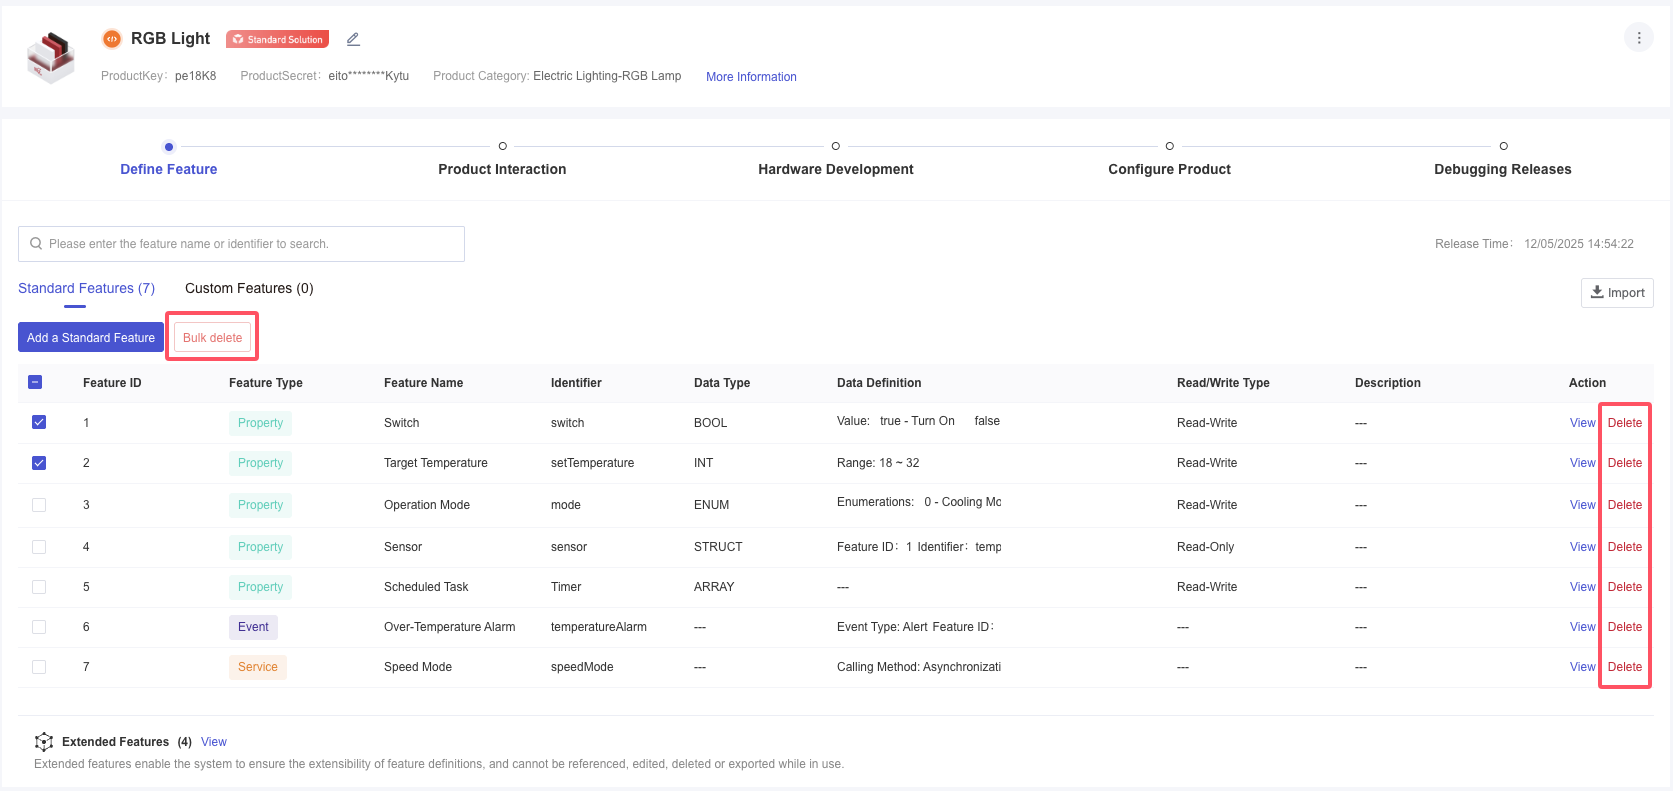Image resolution: width=1673 pixels, height=791 pixels.
Task: Click the ARRAY data type cell
Action: [714, 587]
